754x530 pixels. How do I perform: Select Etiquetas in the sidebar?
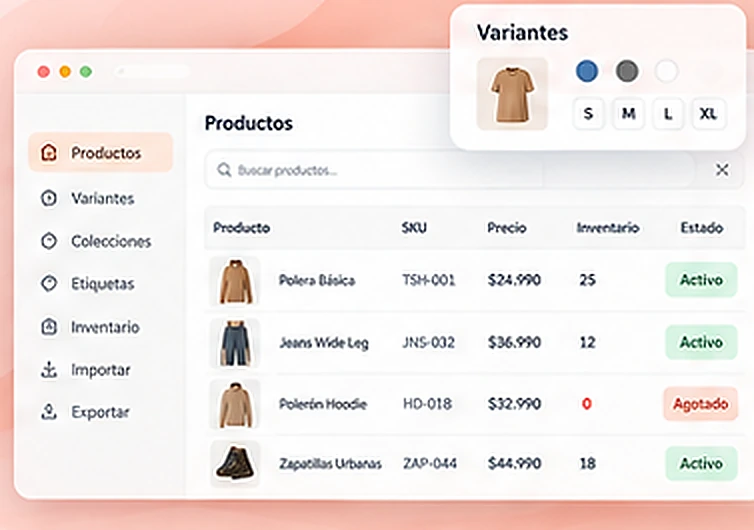pos(102,284)
